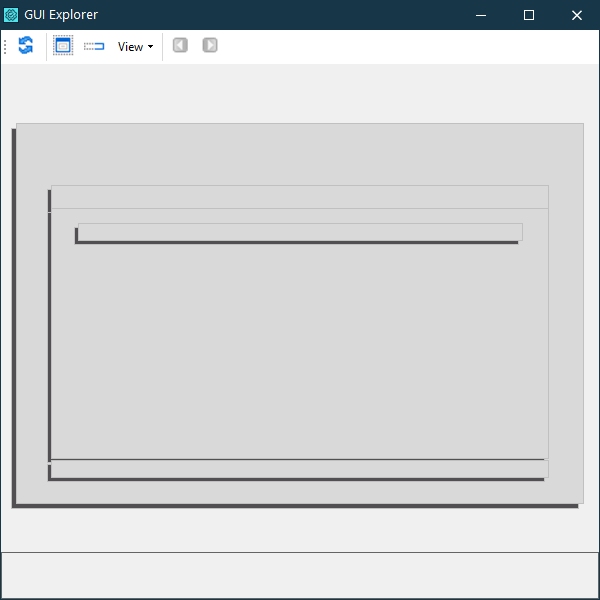Close the GUI Explorer window
The height and width of the screenshot is (600, 600).
point(577,15)
